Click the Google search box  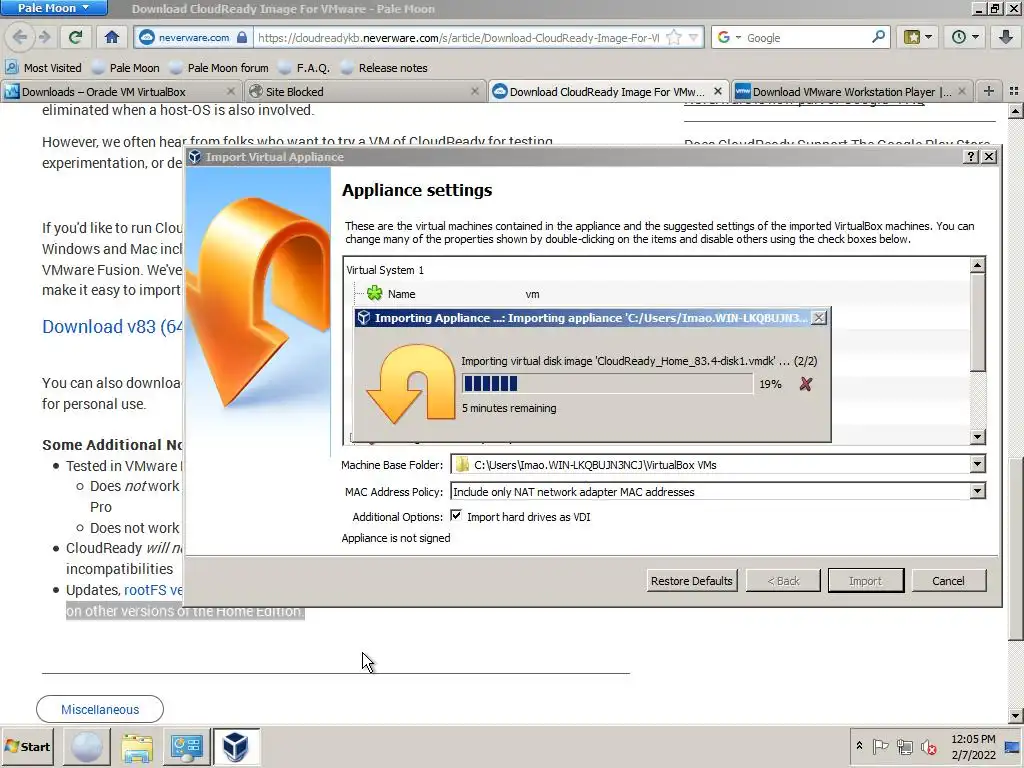coord(807,37)
